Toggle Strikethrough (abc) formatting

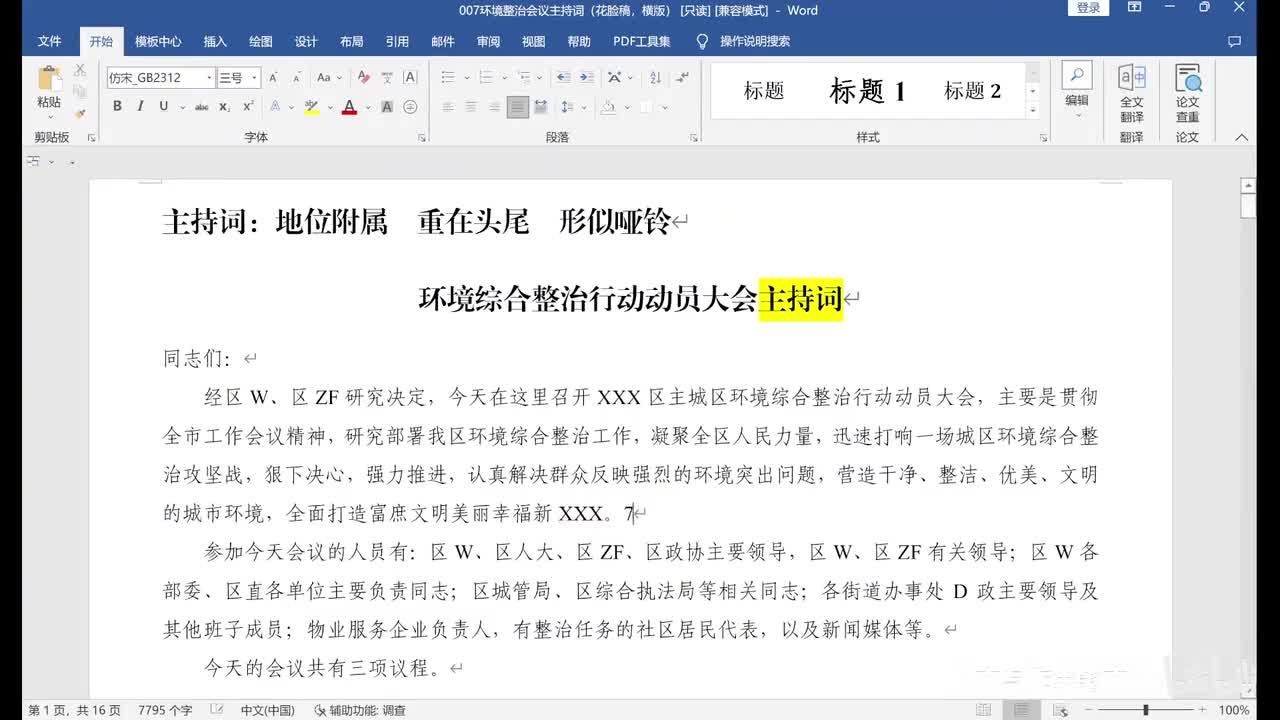coord(202,107)
